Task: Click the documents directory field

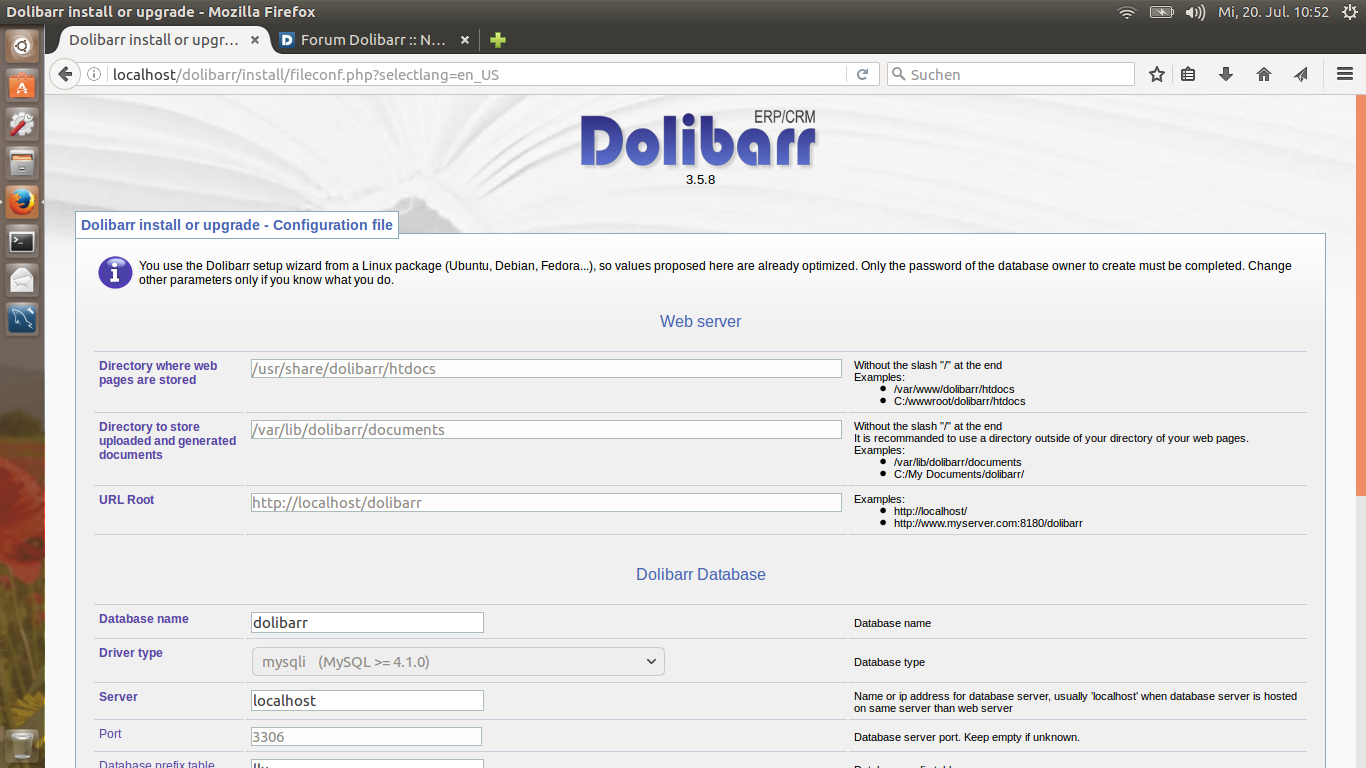Action: (x=546, y=430)
